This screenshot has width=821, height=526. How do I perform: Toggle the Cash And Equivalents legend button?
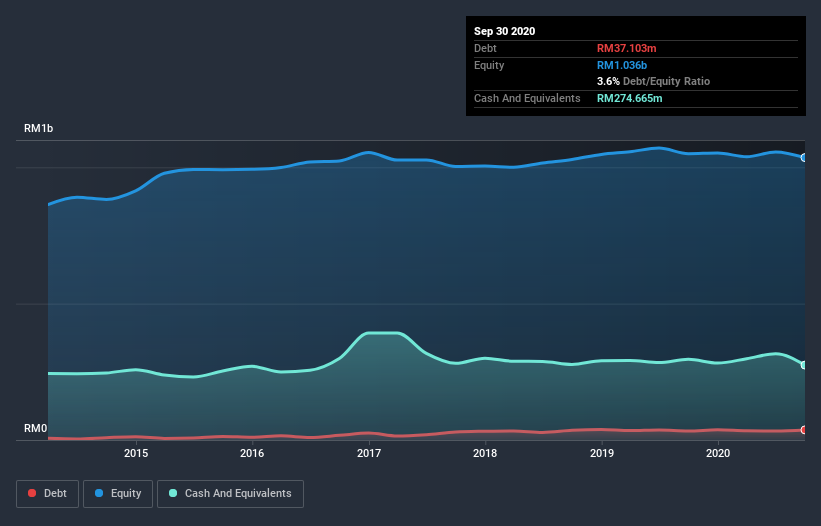[x=230, y=494]
